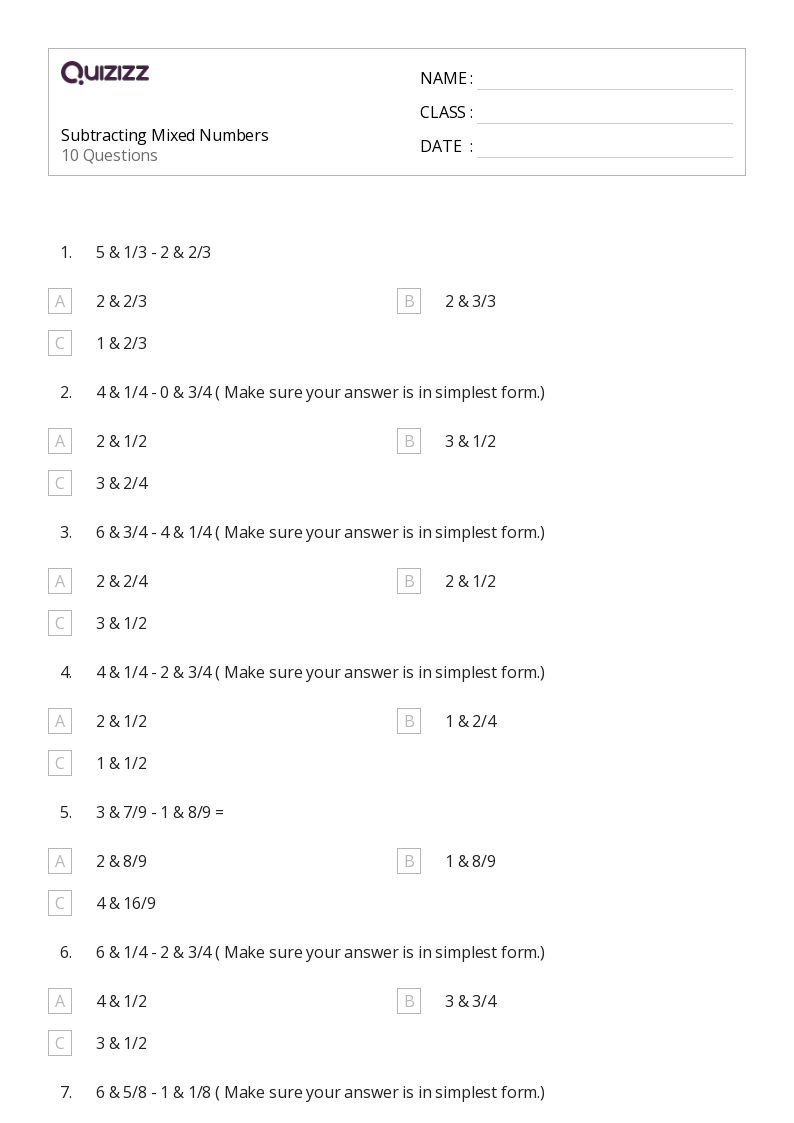The image size is (794, 1123).
Task: Pick answer B '1 & 2/4' in question 4
Action: 409,721
